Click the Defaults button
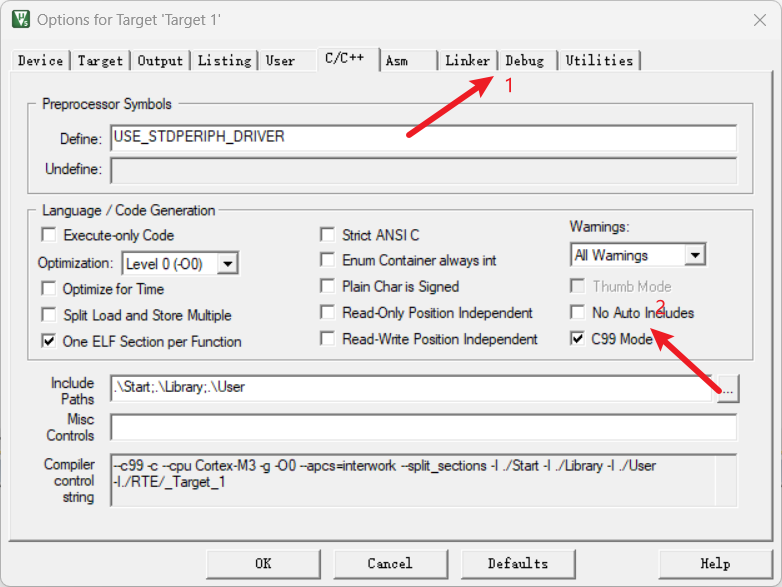 pyautogui.click(x=517, y=563)
